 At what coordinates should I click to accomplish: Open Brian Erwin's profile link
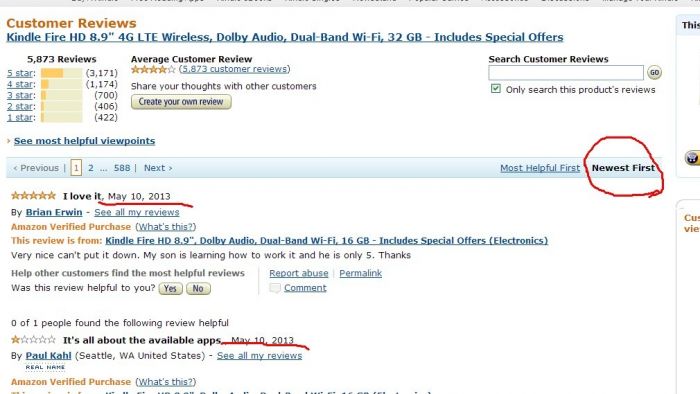pyautogui.click(x=54, y=212)
